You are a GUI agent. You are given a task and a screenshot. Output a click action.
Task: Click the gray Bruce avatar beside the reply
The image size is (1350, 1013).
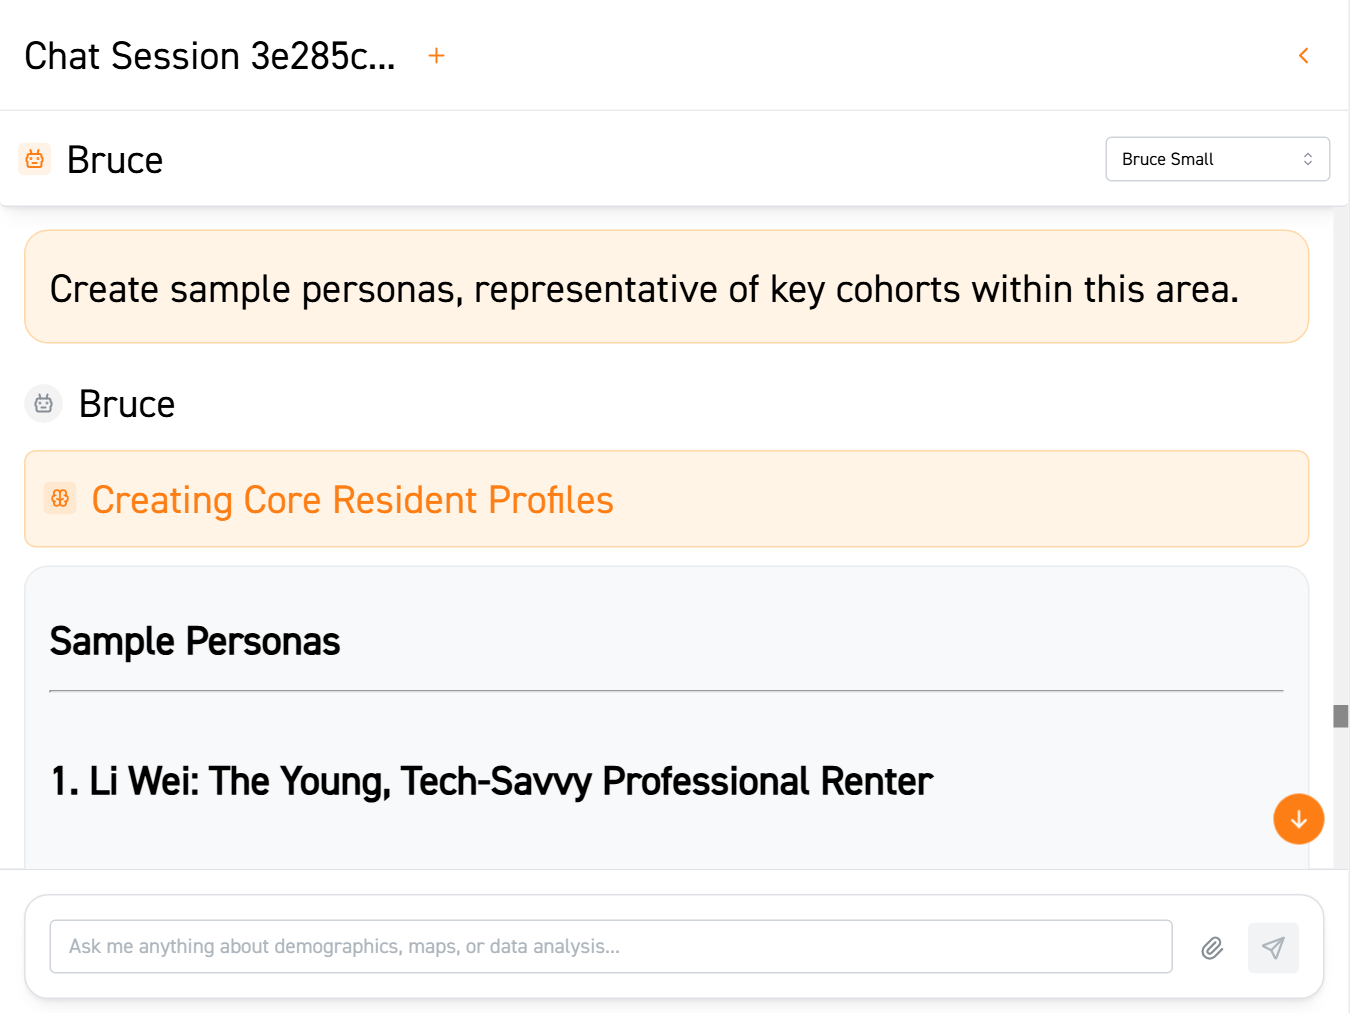tap(43, 403)
